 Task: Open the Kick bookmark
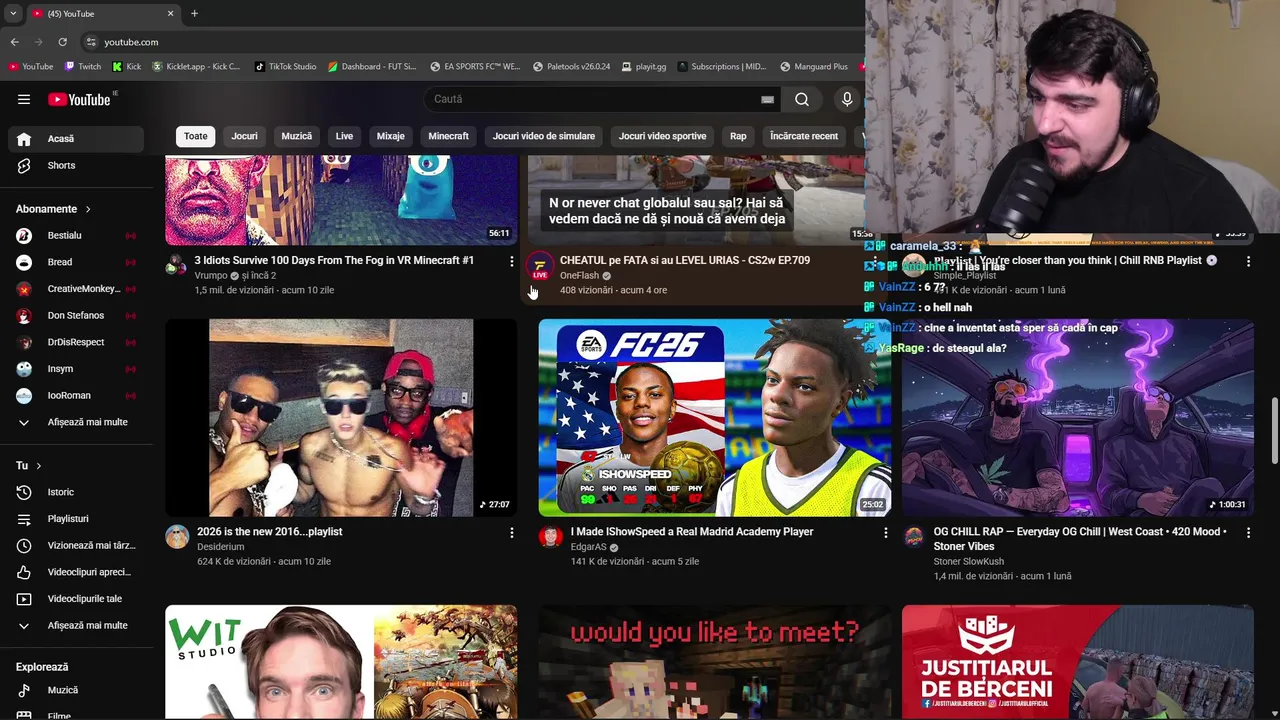127,67
